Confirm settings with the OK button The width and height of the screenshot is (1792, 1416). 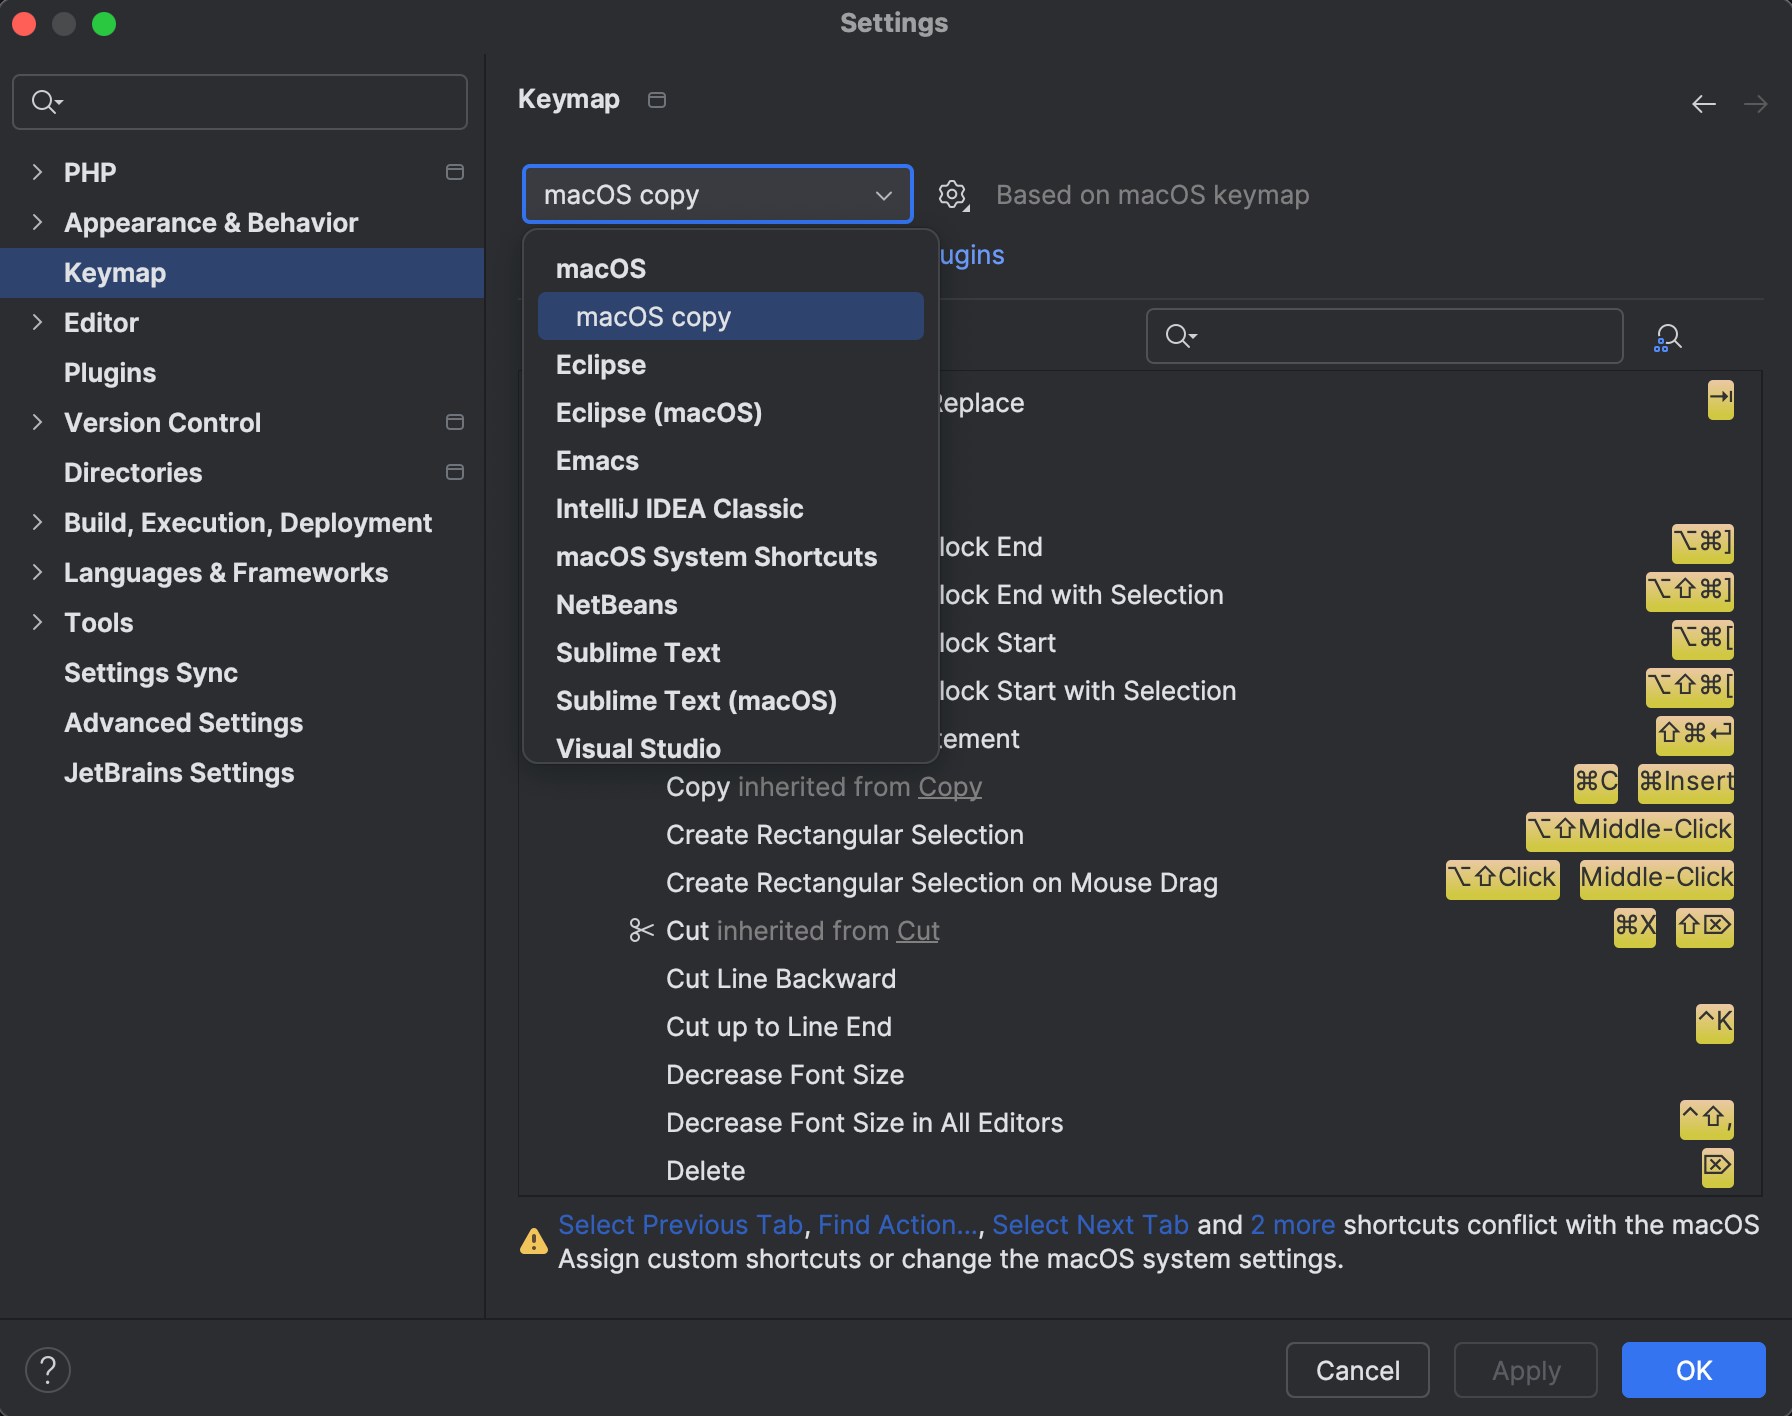(1691, 1370)
